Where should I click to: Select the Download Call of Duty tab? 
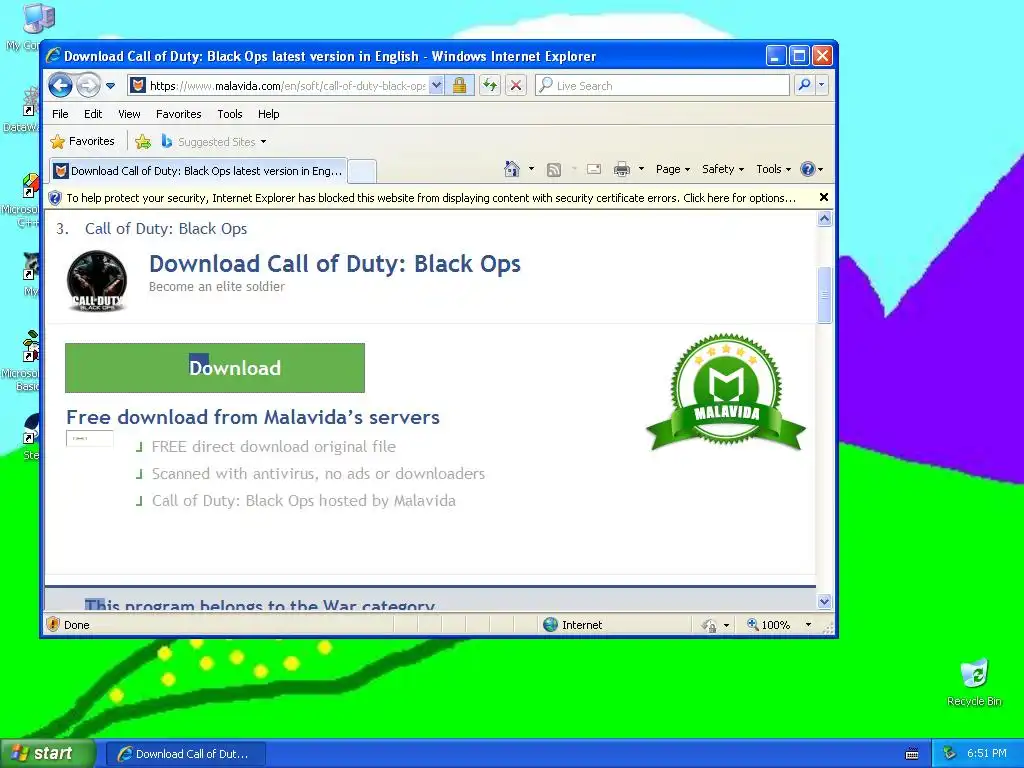[198, 170]
